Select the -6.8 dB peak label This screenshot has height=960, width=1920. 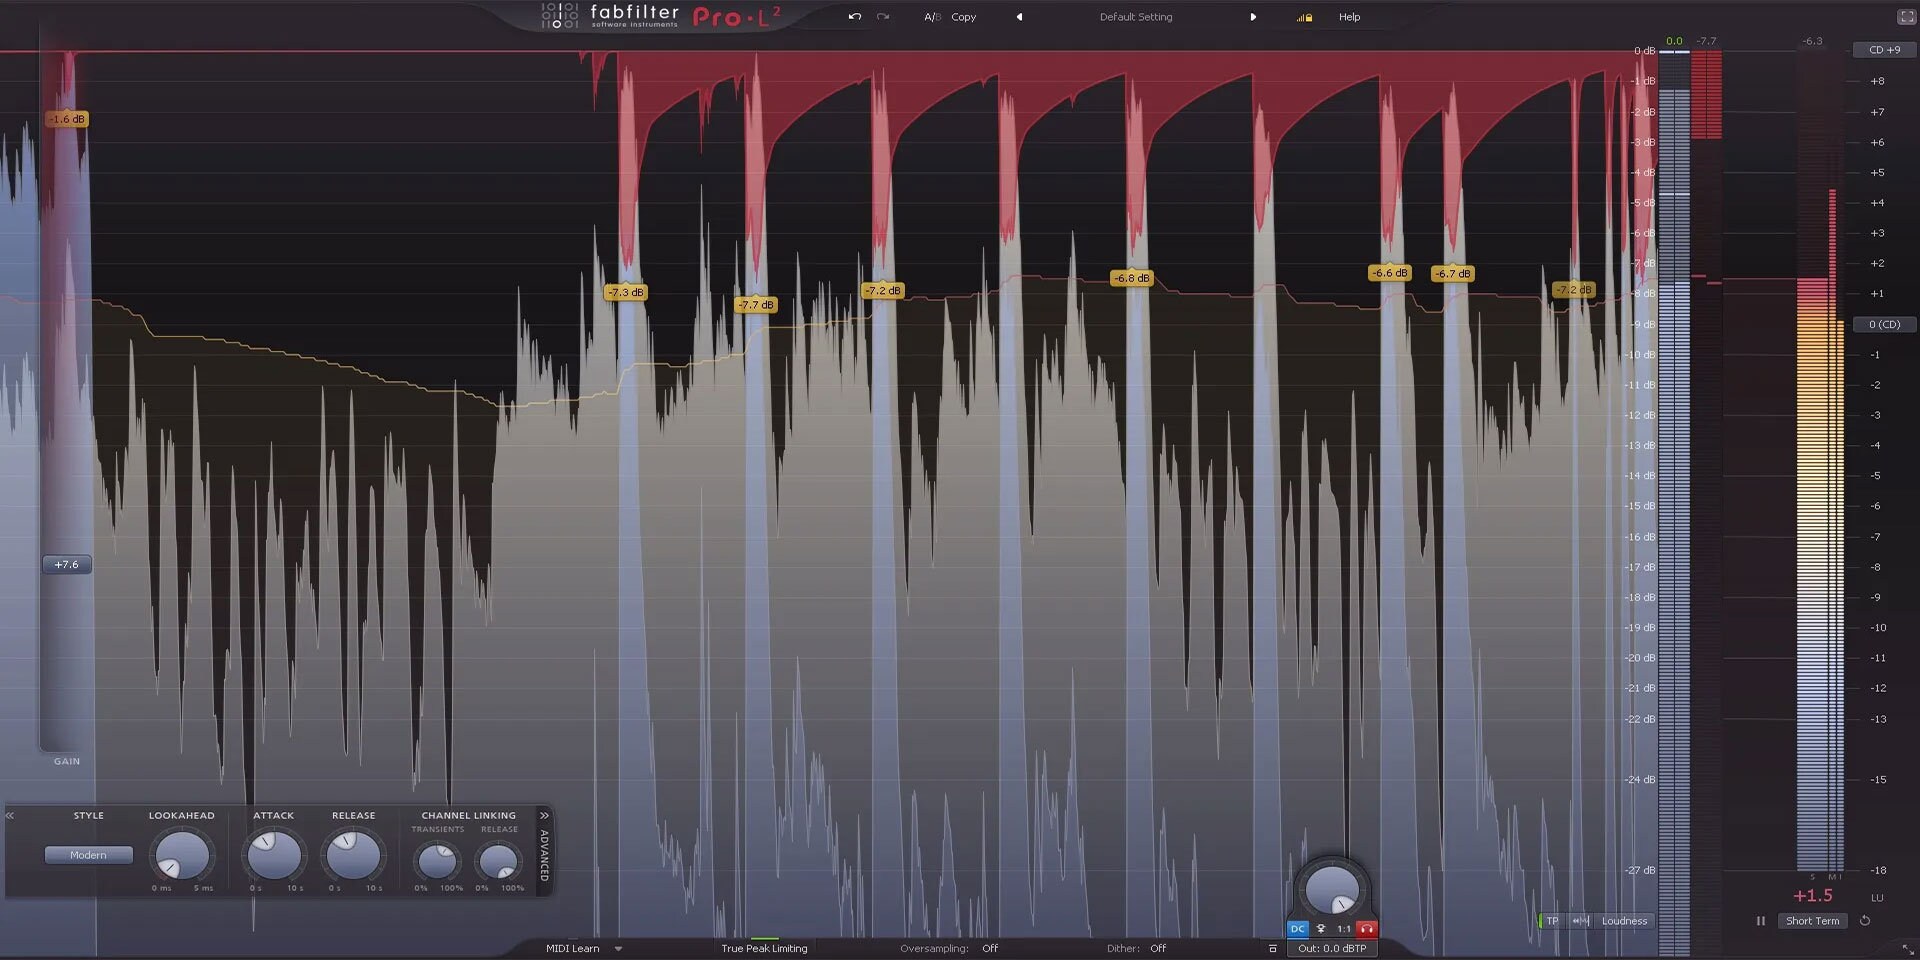pyautogui.click(x=1132, y=278)
